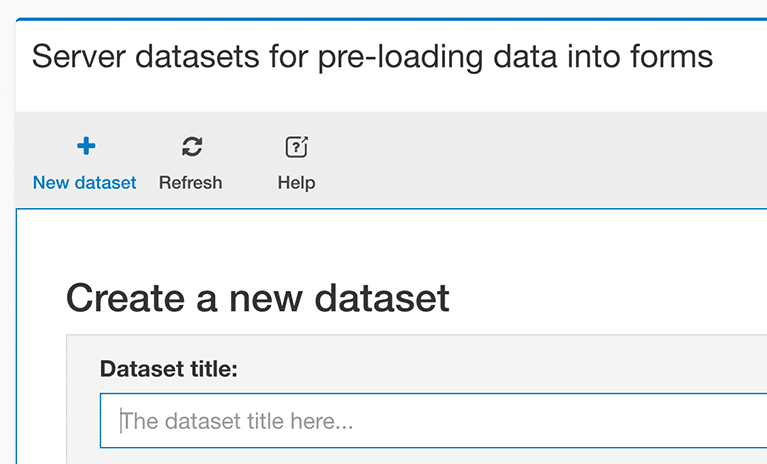Click the gray form panel above "Dataset title:"
Image resolution: width=767 pixels, height=464 pixels.
click(x=416, y=346)
